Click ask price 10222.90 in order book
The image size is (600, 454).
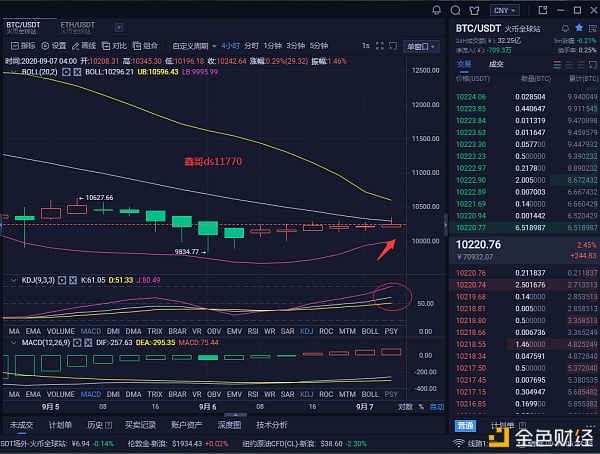471,180
